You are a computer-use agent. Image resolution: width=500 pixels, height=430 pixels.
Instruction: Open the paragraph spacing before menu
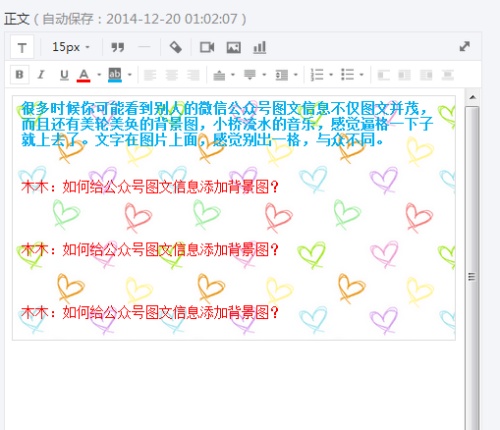(224, 75)
